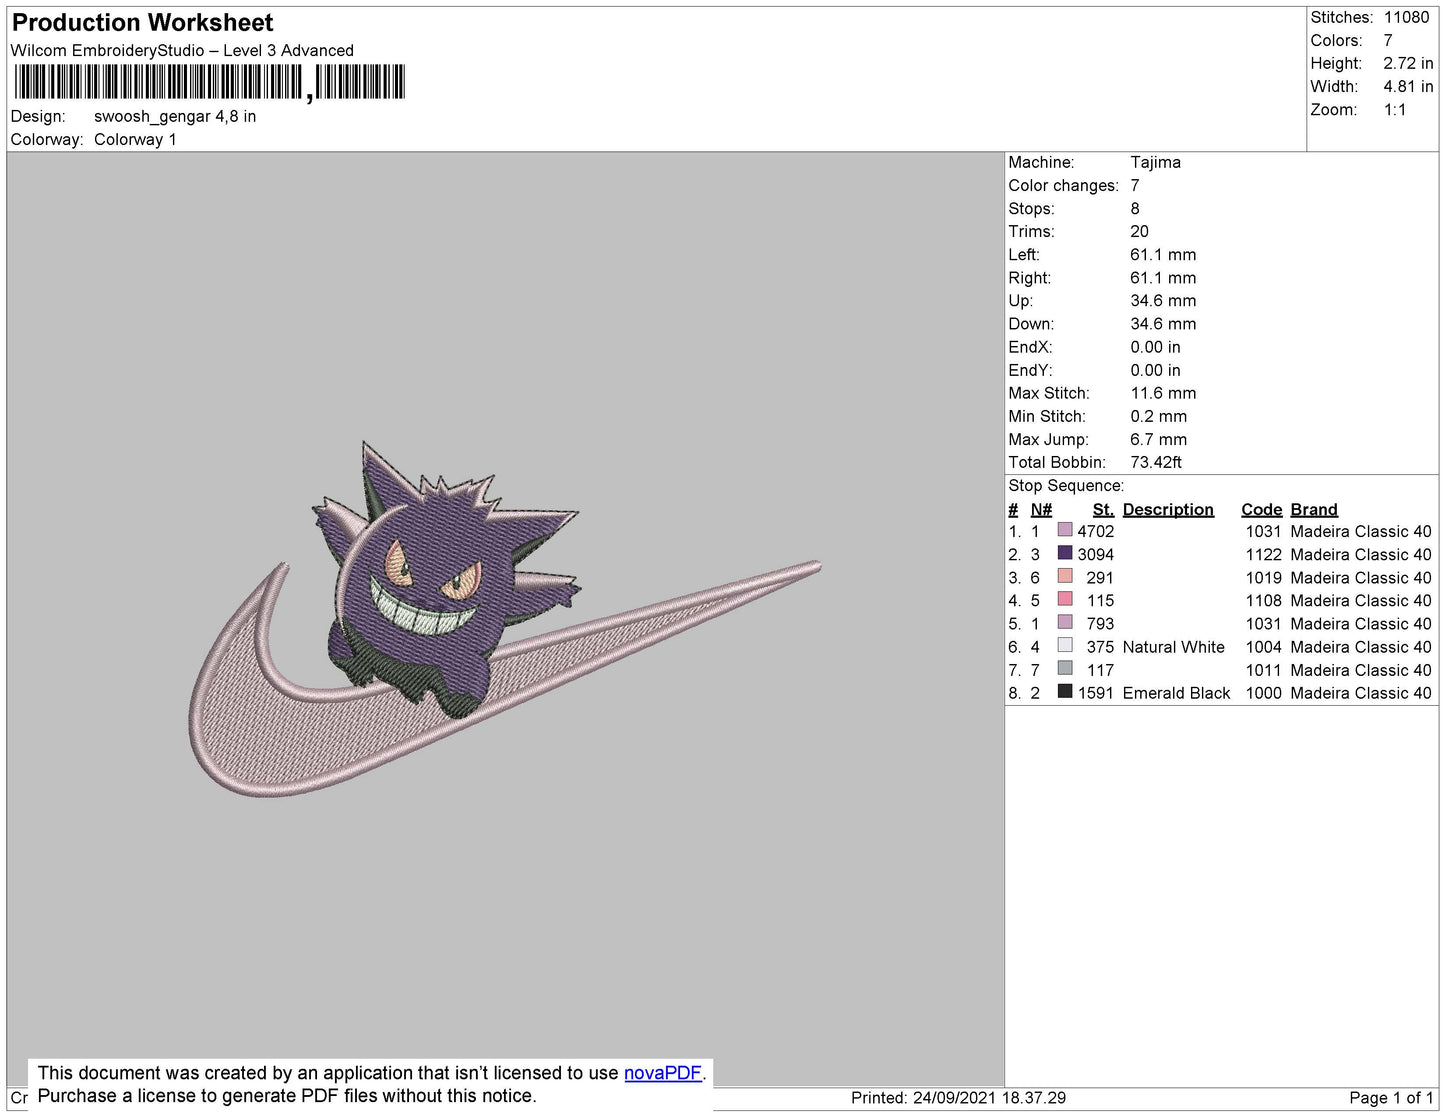This screenshot has width=1445, height=1117.
Task: Click the Code column header
Action: (x=1260, y=509)
